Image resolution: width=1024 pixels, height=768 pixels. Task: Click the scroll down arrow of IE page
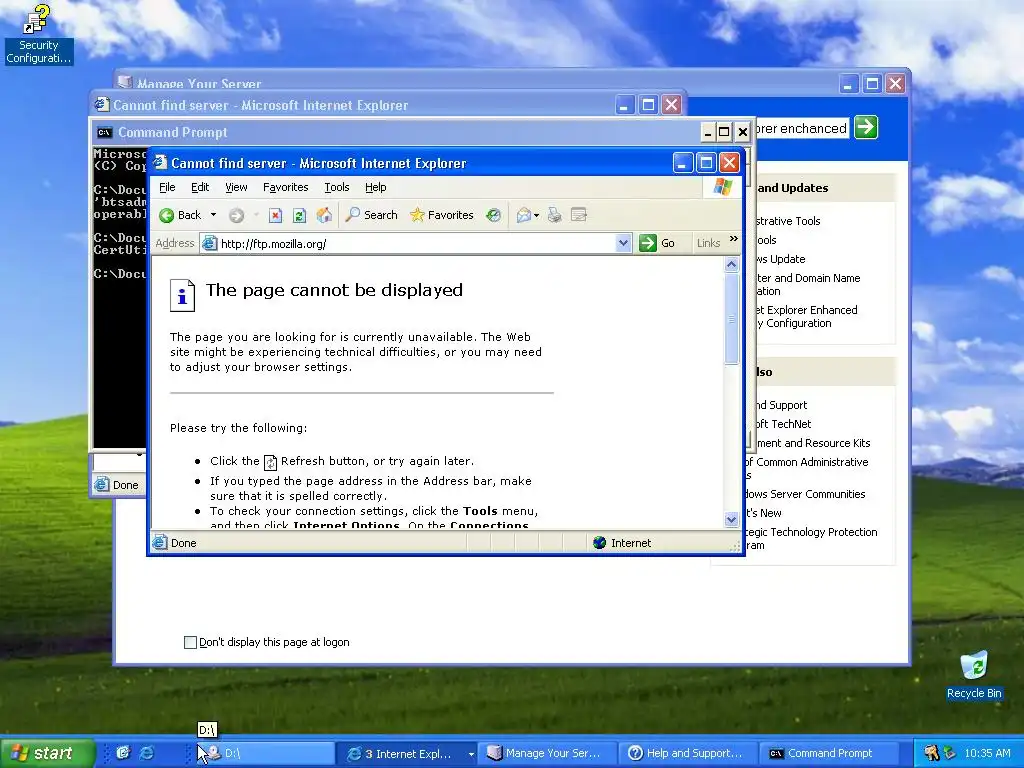coord(731,520)
